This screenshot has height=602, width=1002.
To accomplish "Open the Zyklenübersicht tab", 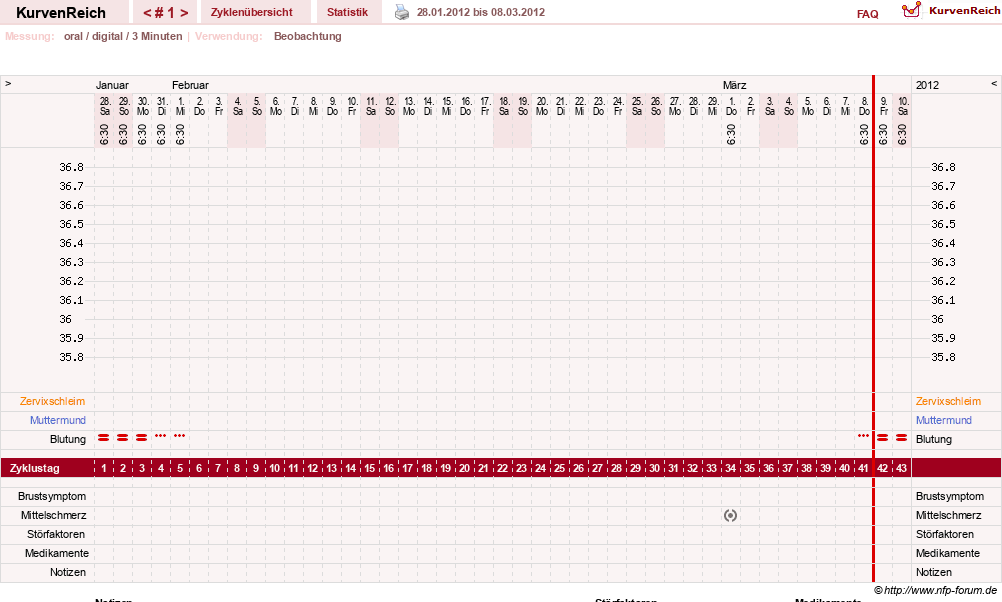I will [252, 12].
